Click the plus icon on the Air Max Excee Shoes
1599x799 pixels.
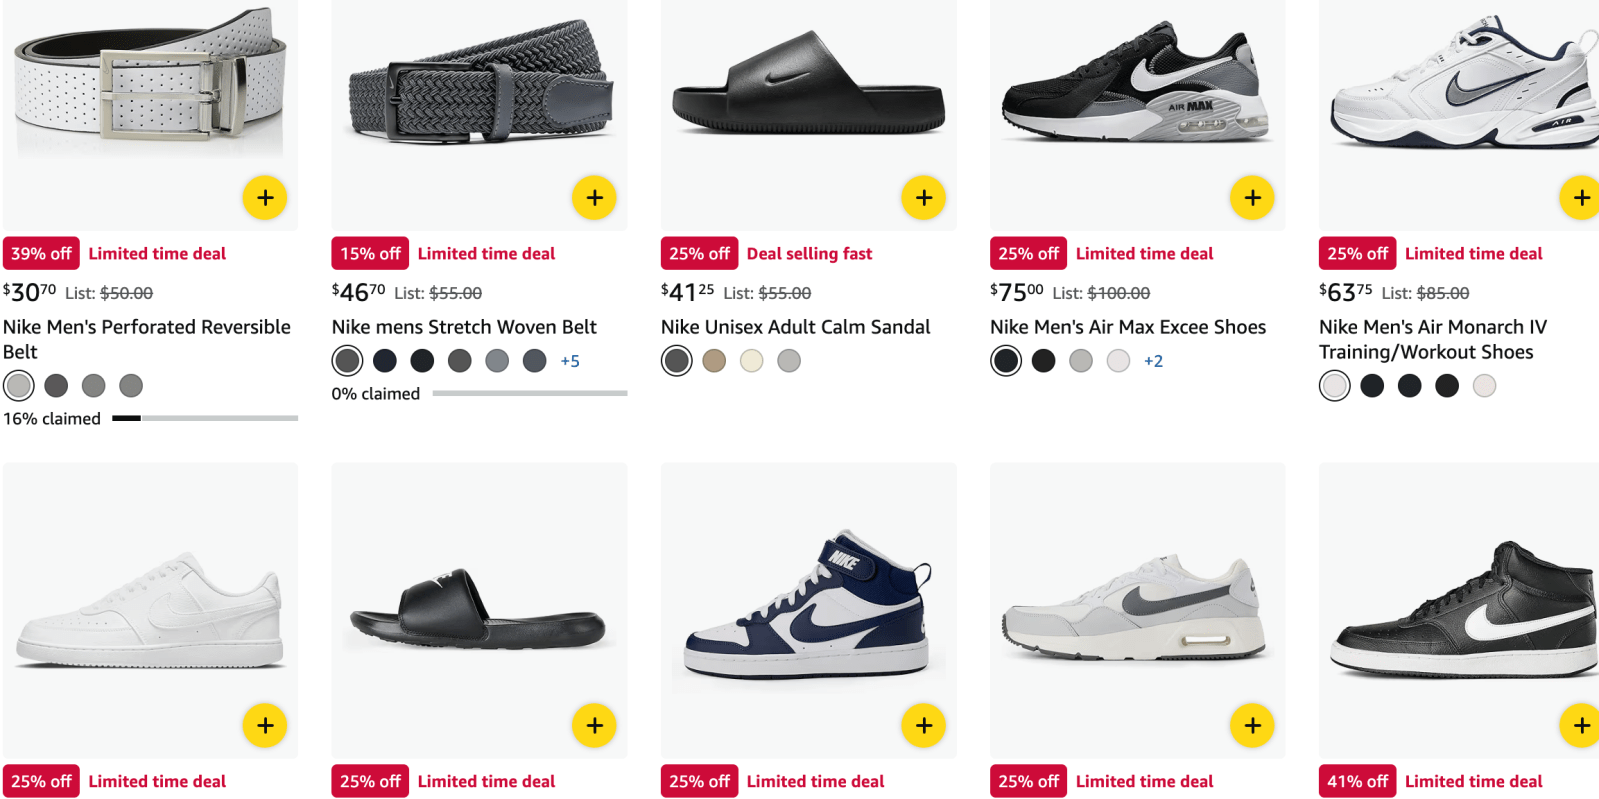pos(1251,197)
